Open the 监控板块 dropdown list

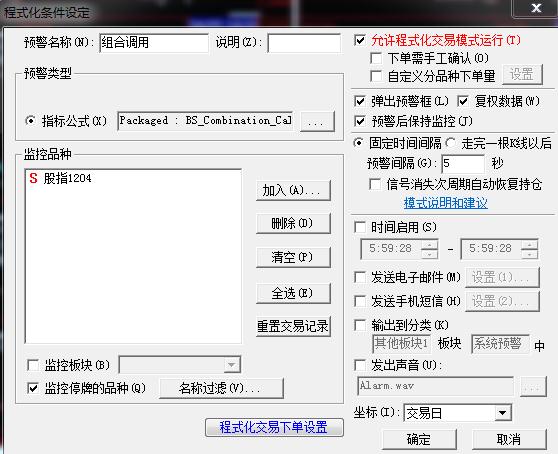click(x=180, y=365)
